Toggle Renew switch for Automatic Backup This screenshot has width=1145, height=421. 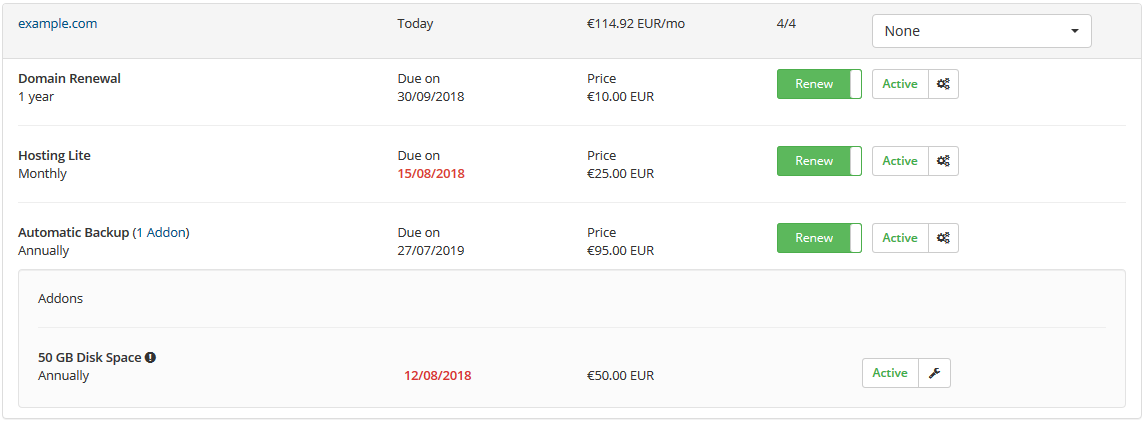coord(819,238)
